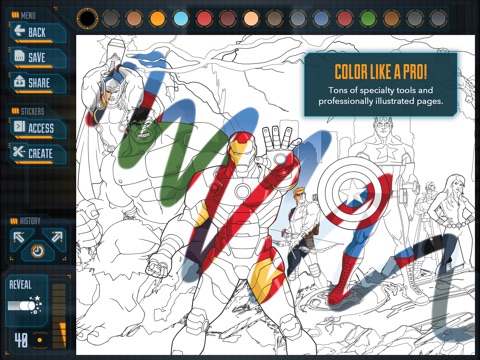
Task: Share the artwork
Action: [37, 83]
